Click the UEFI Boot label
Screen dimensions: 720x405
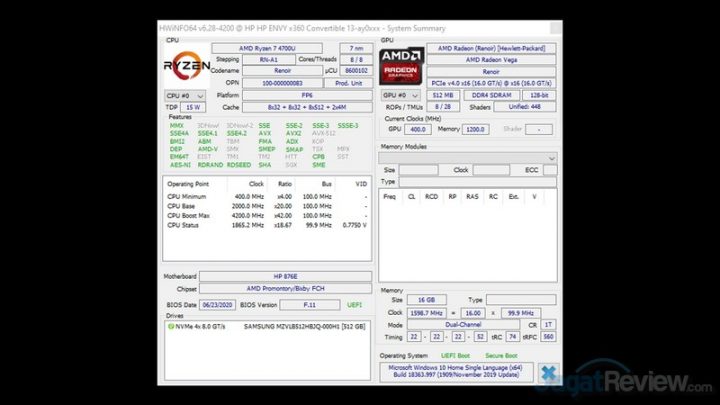click(455, 356)
